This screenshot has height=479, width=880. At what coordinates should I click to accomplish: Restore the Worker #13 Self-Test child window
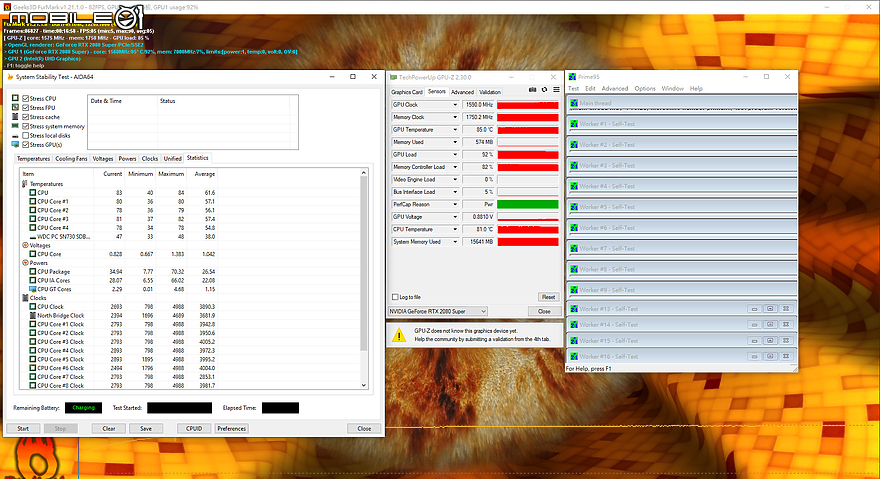[770, 309]
